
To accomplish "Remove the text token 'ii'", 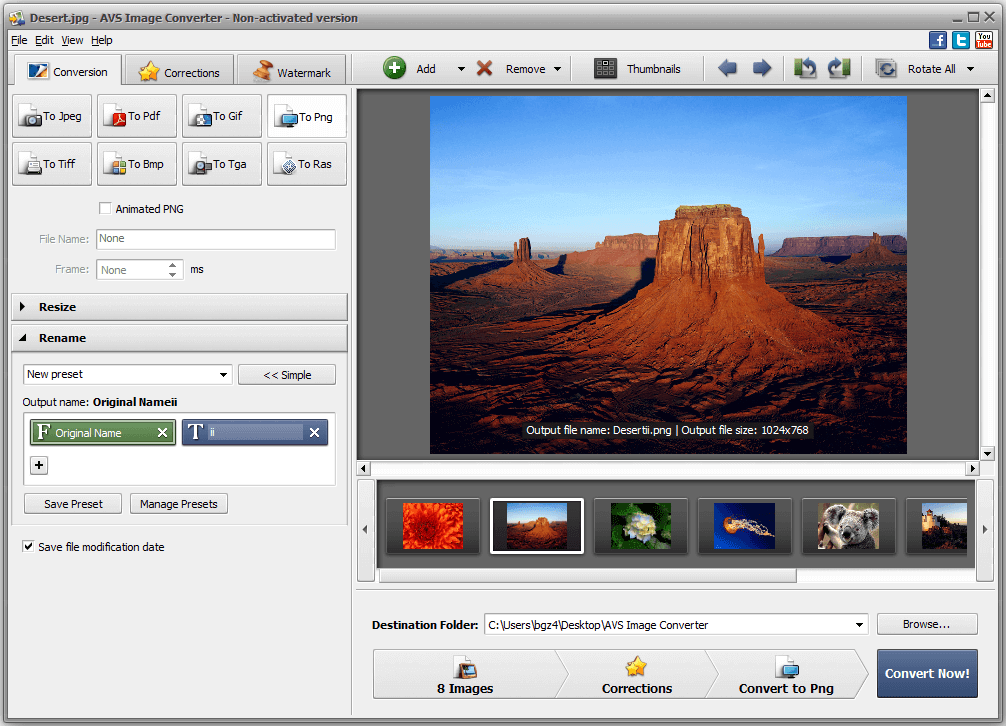I will click(x=314, y=433).
